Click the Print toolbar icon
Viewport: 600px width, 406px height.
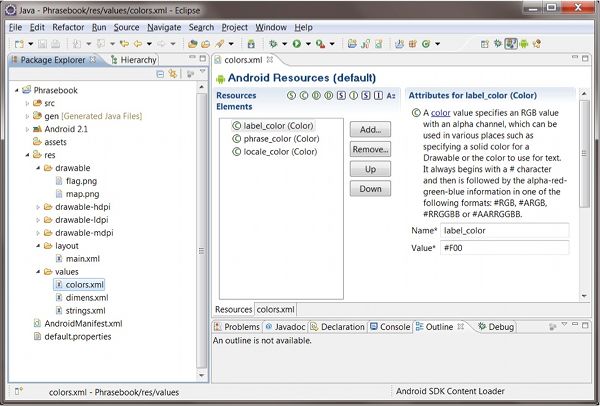(x=55, y=44)
